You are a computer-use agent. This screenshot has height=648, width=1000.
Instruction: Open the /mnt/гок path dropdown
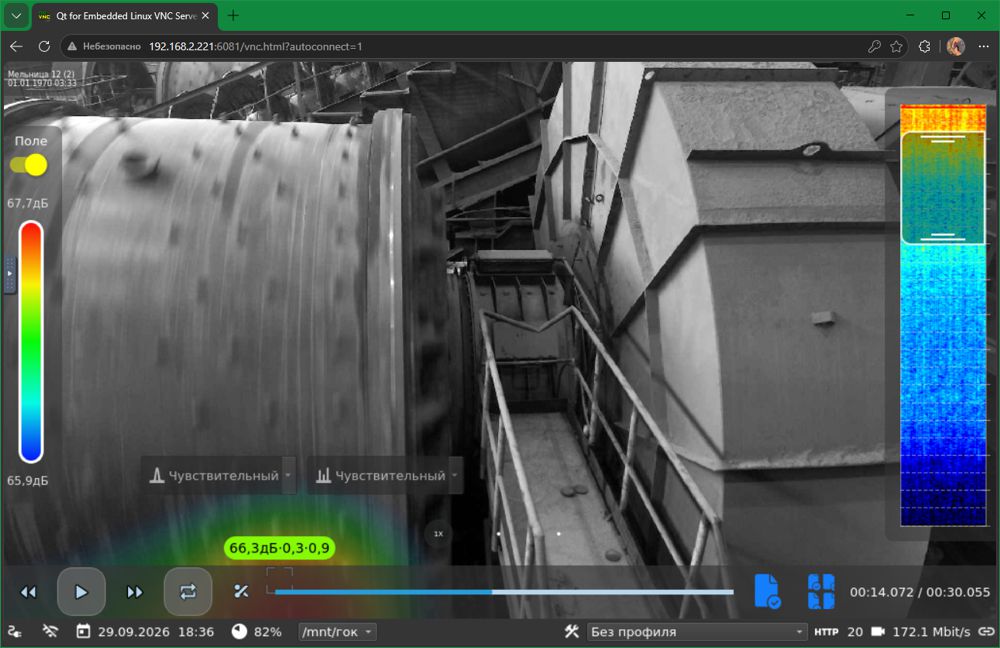point(337,631)
